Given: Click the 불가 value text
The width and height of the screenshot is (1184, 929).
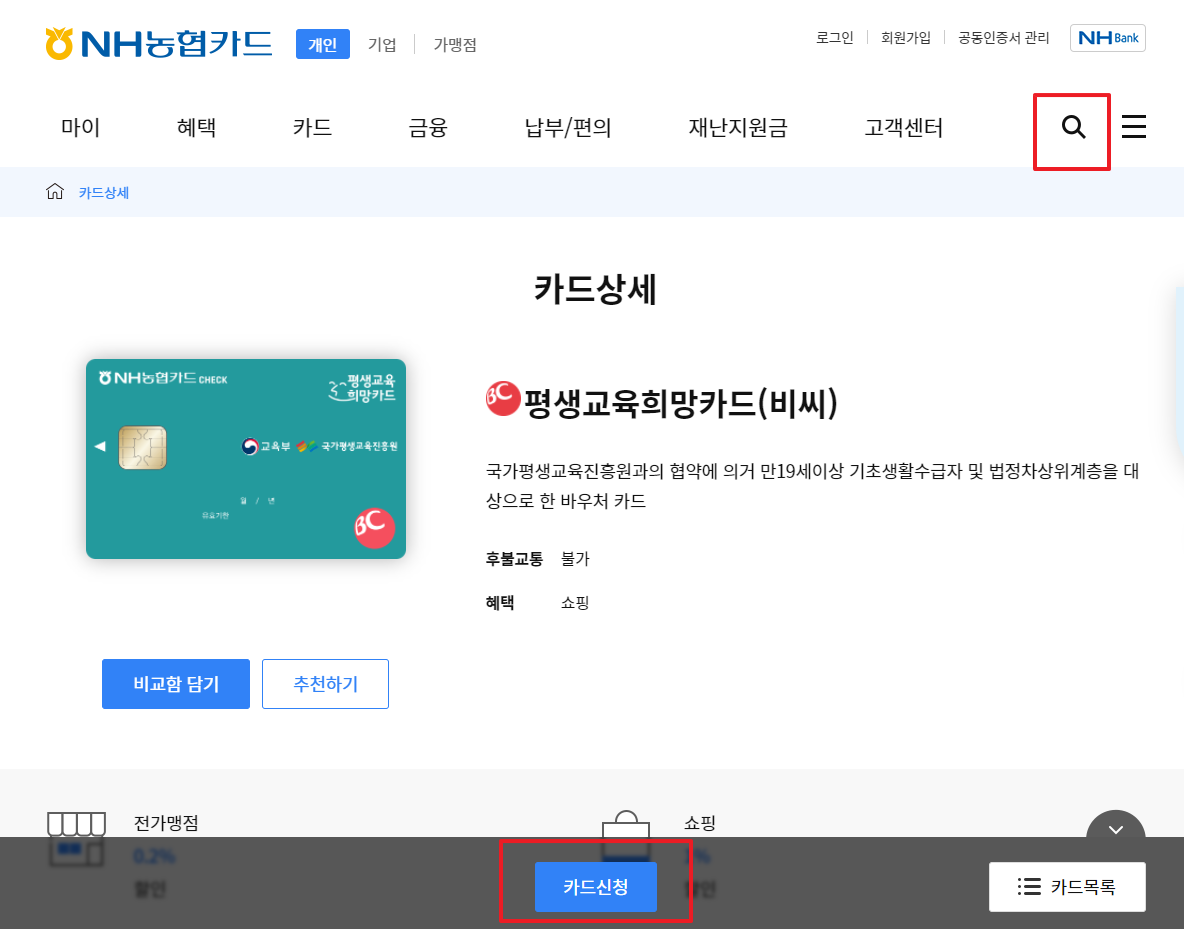Looking at the screenshot, I should (x=575, y=559).
